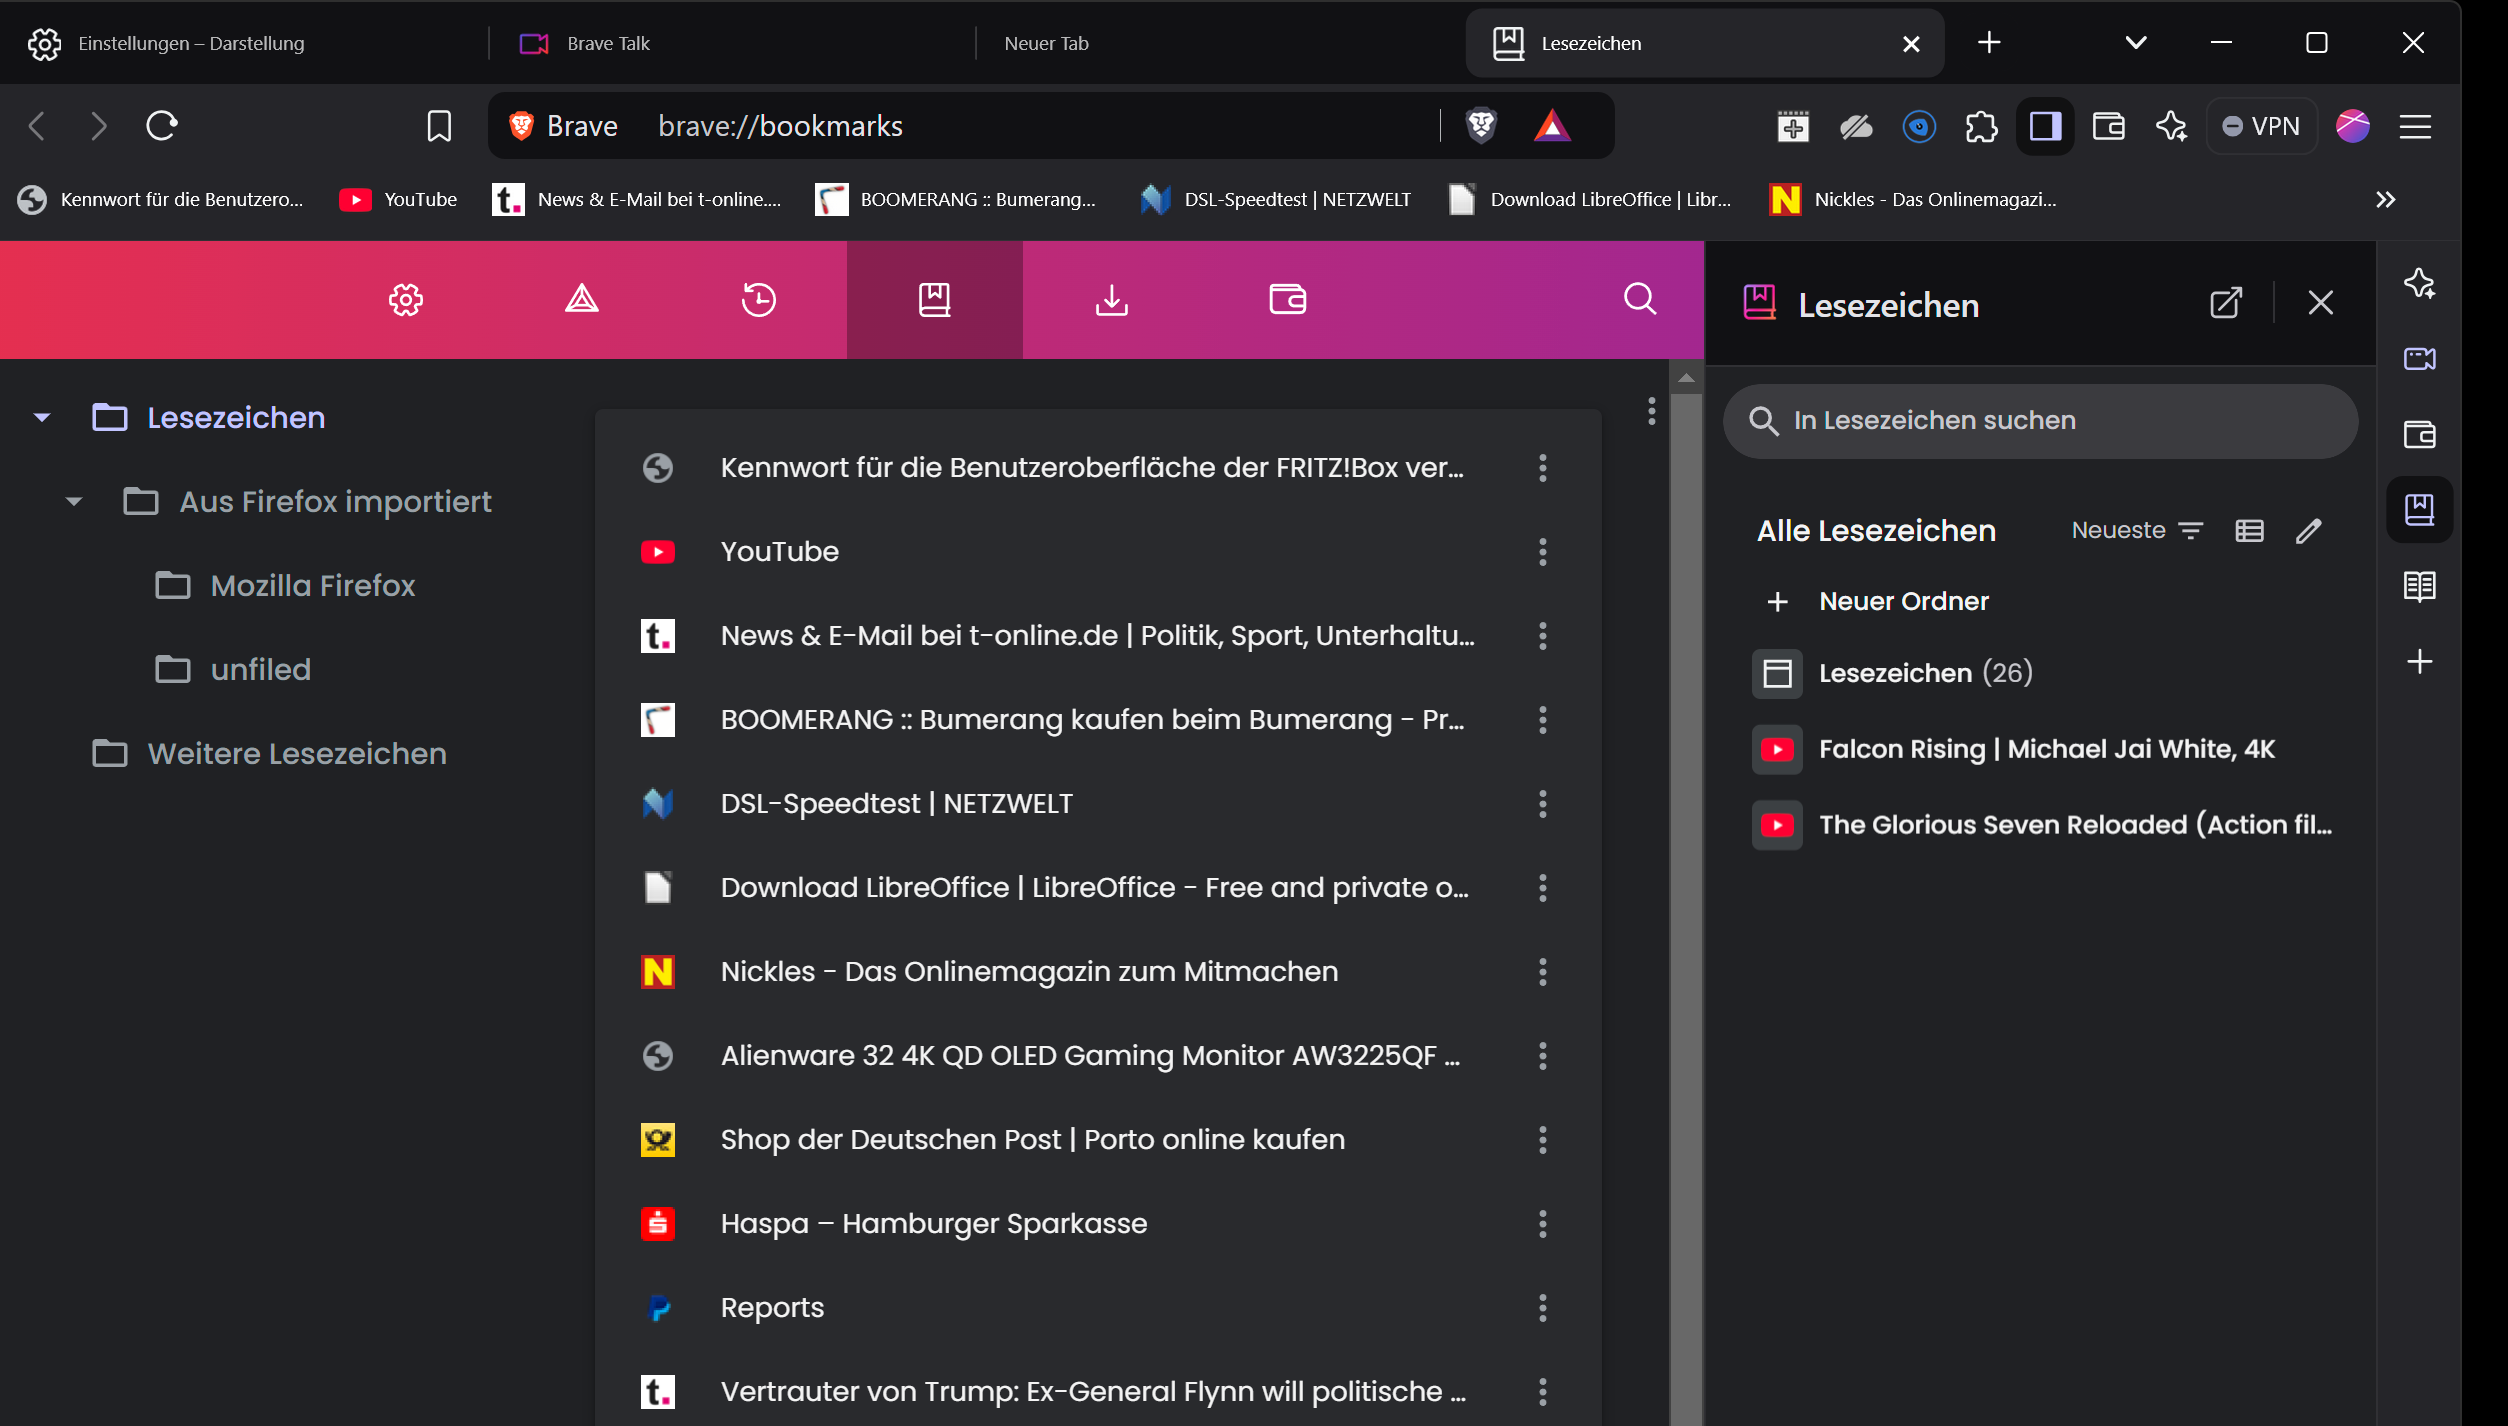Select Nickles – Das Onlinemagazin bookmark row
Viewport: 2508px width, 1426px height.
(x=1098, y=972)
